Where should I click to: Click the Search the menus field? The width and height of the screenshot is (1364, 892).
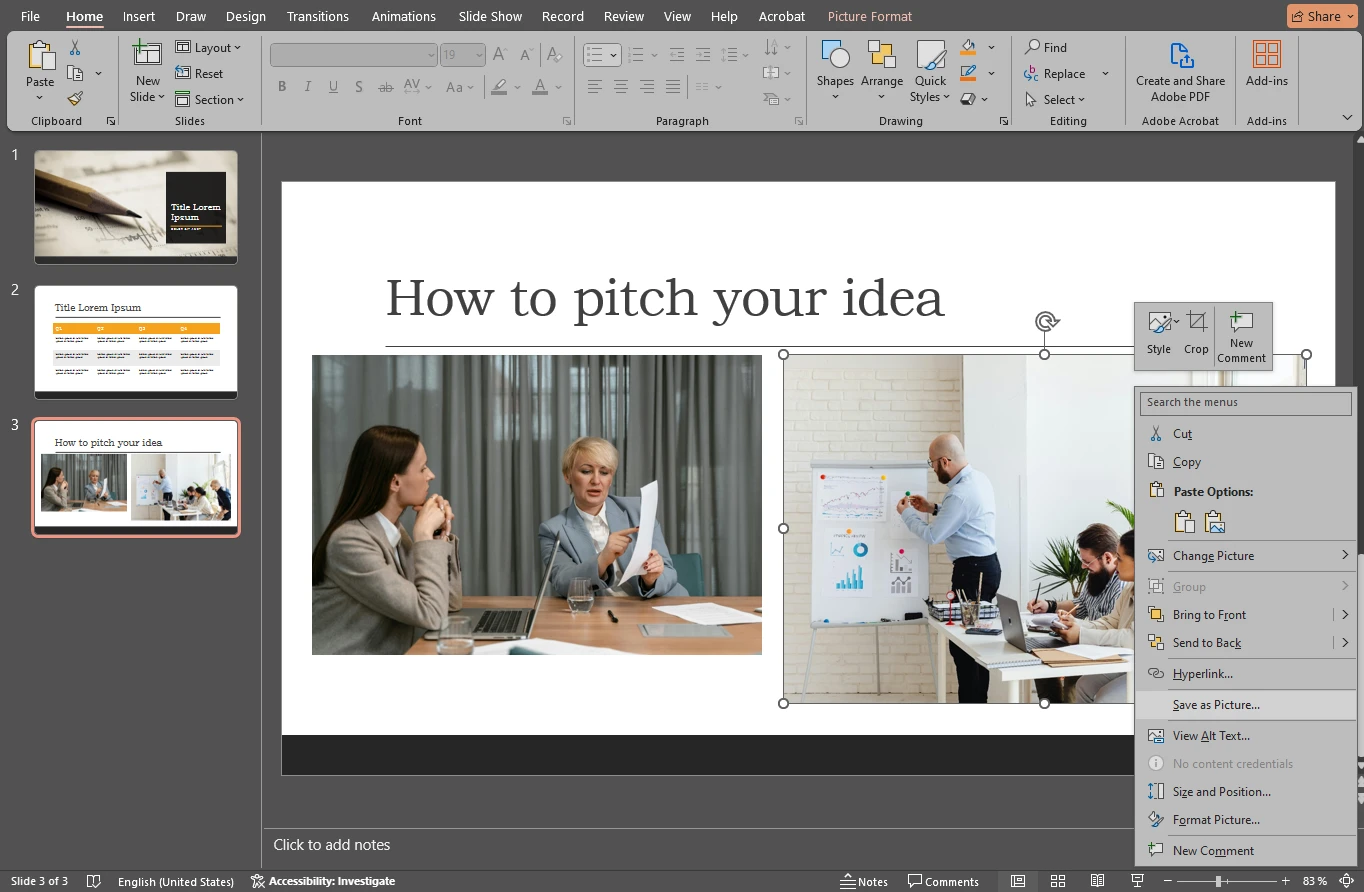click(x=1245, y=402)
